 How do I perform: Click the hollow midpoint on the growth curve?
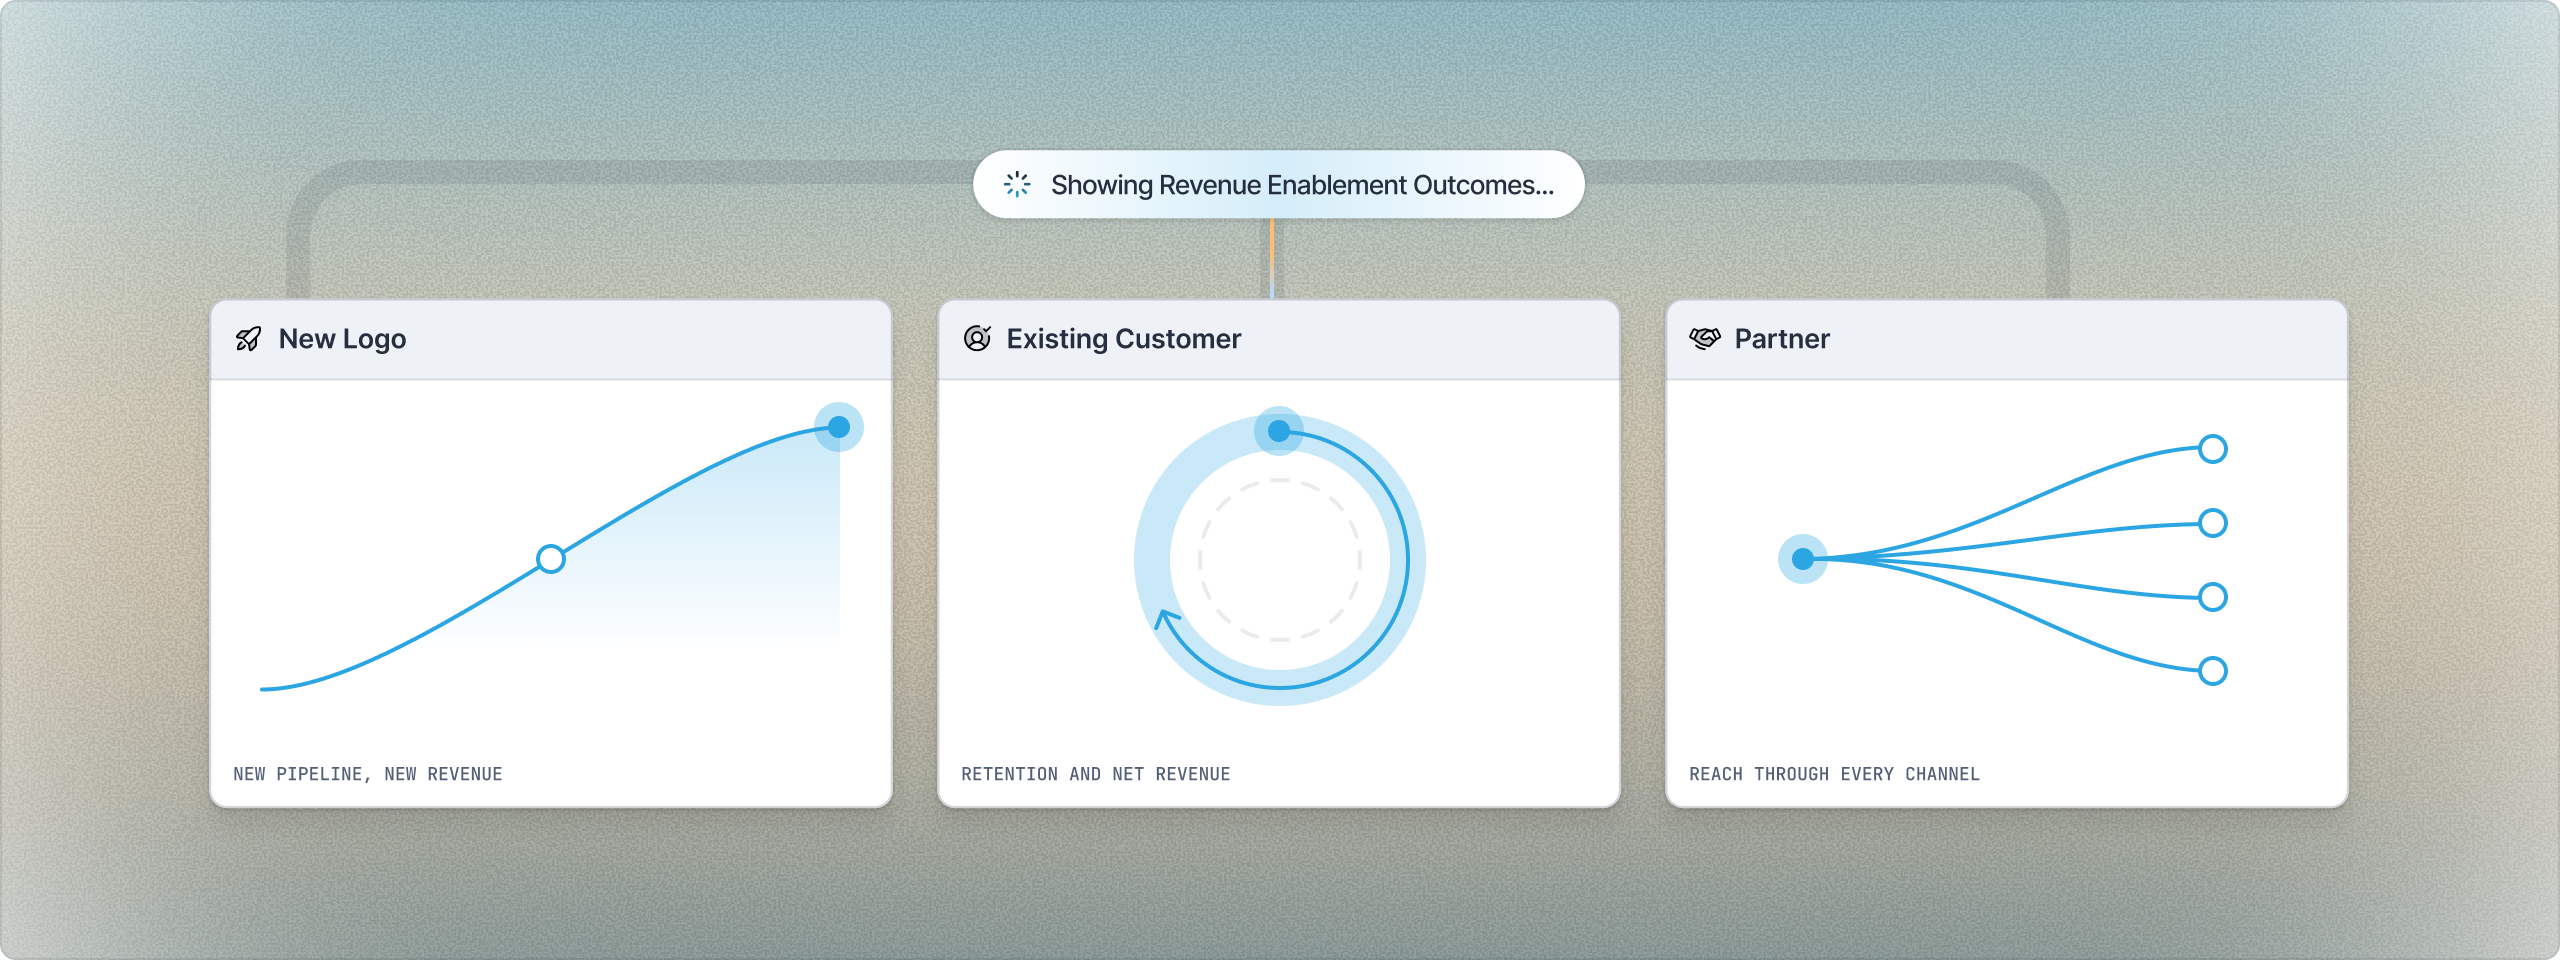[551, 558]
